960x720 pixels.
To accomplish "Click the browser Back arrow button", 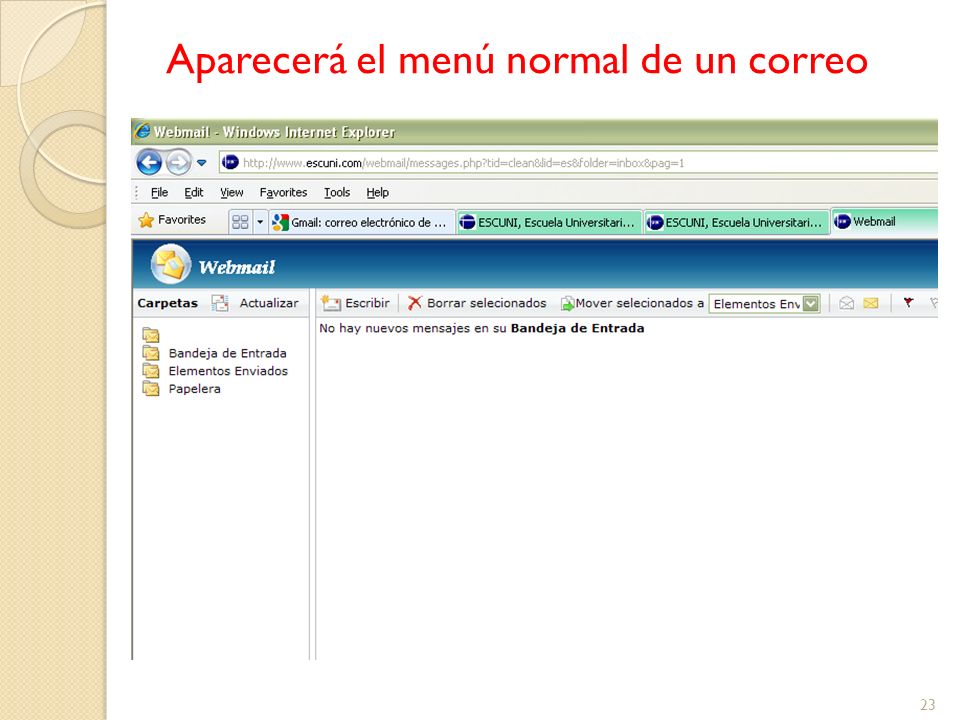I will tap(149, 163).
